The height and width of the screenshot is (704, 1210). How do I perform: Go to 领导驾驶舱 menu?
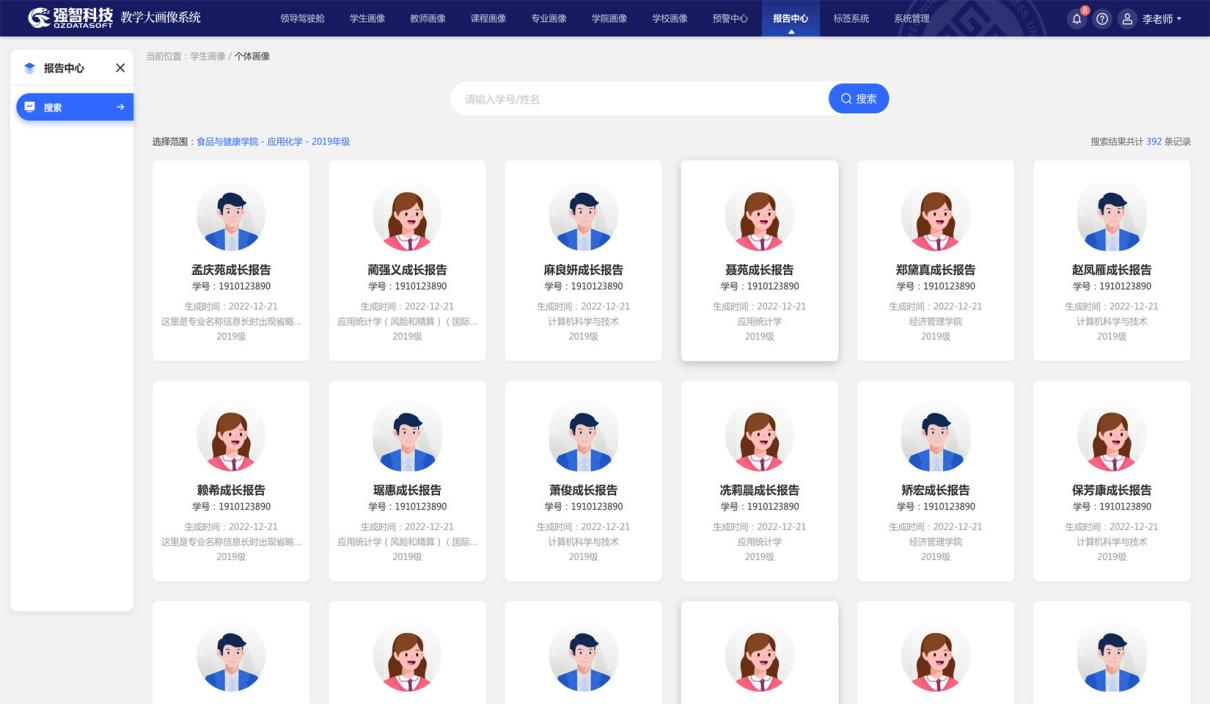(x=302, y=19)
